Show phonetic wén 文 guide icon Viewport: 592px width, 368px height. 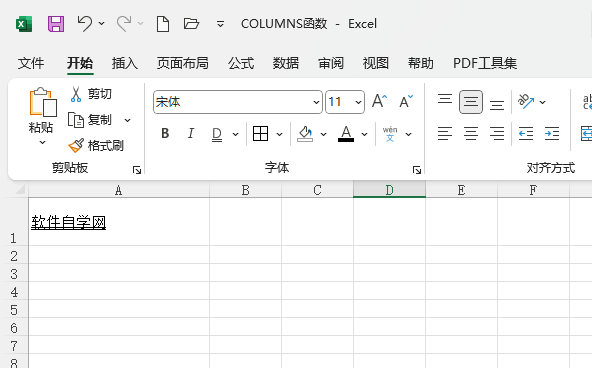tap(390, 134)
